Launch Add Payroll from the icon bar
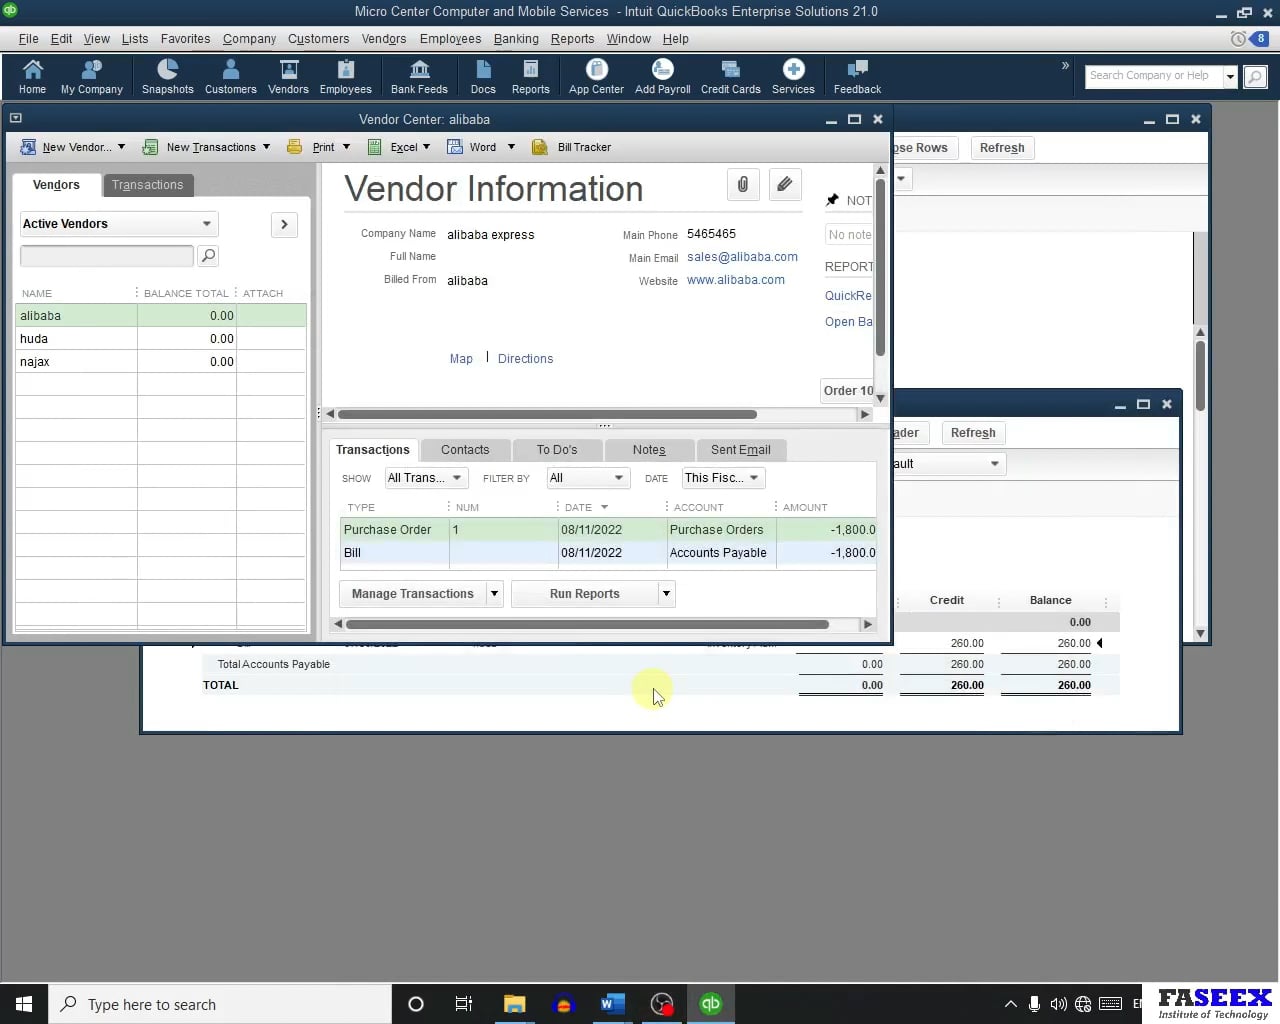The width and height of the screenshot is (1280, 1024). pos(662,77)
